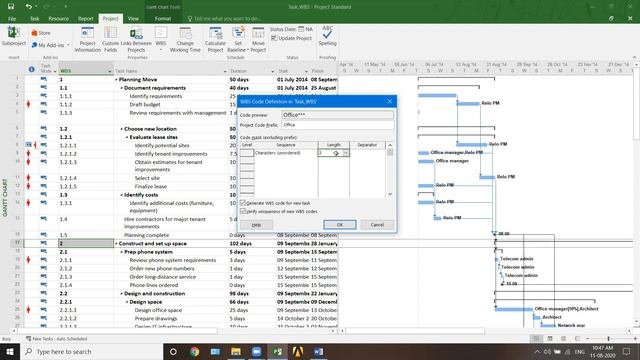The width and height of the screenshot is (640, 360).
Task: Select the task Finalize lease
Action: (151, 187)
